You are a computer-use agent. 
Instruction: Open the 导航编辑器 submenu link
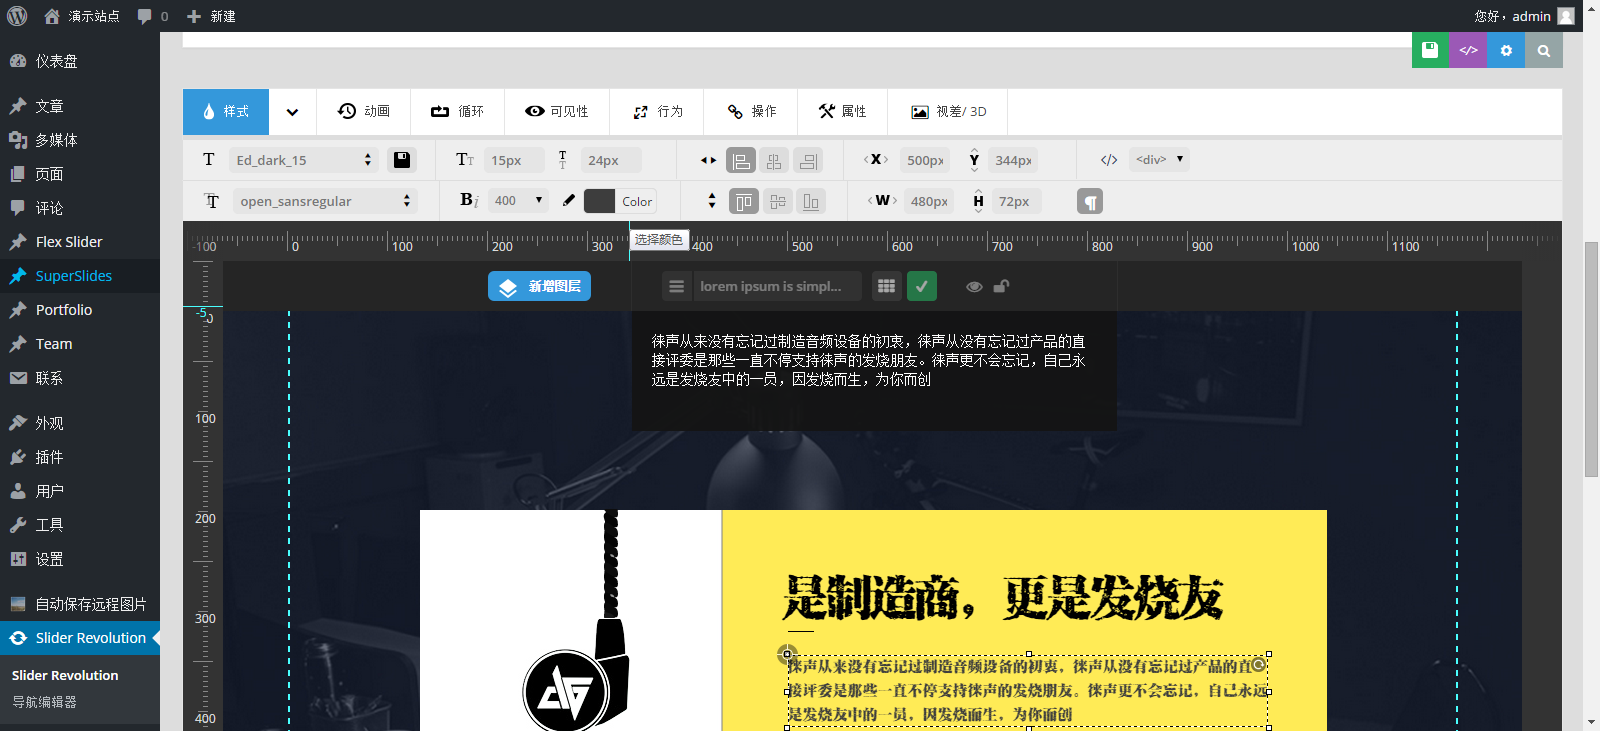(44, 702)
